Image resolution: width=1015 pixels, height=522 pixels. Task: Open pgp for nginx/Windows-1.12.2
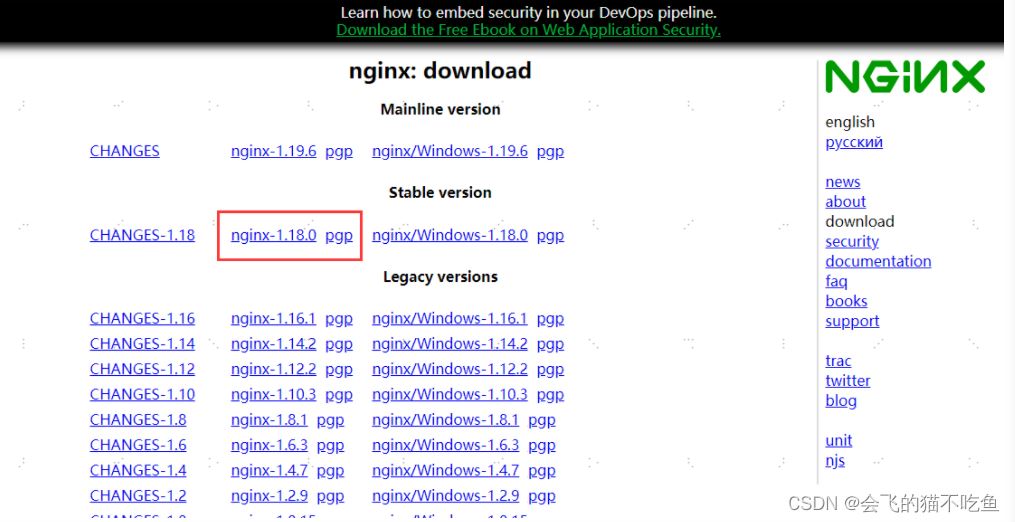(550, 370)
